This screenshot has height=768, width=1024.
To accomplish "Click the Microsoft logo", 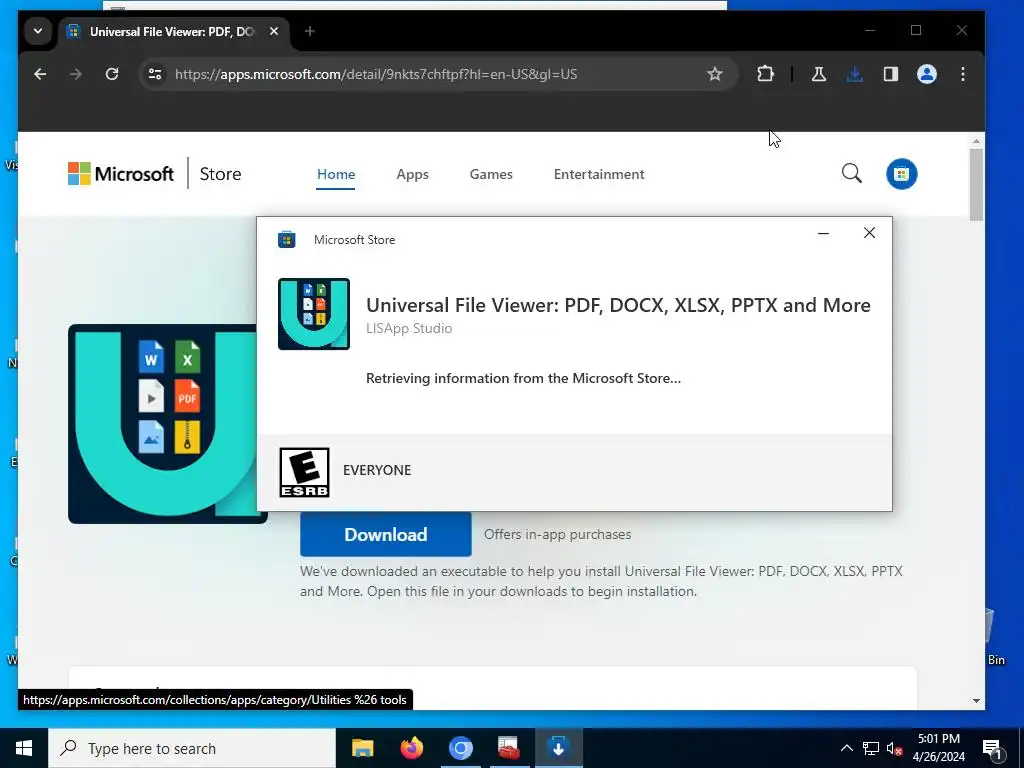I will coord(121,174).
